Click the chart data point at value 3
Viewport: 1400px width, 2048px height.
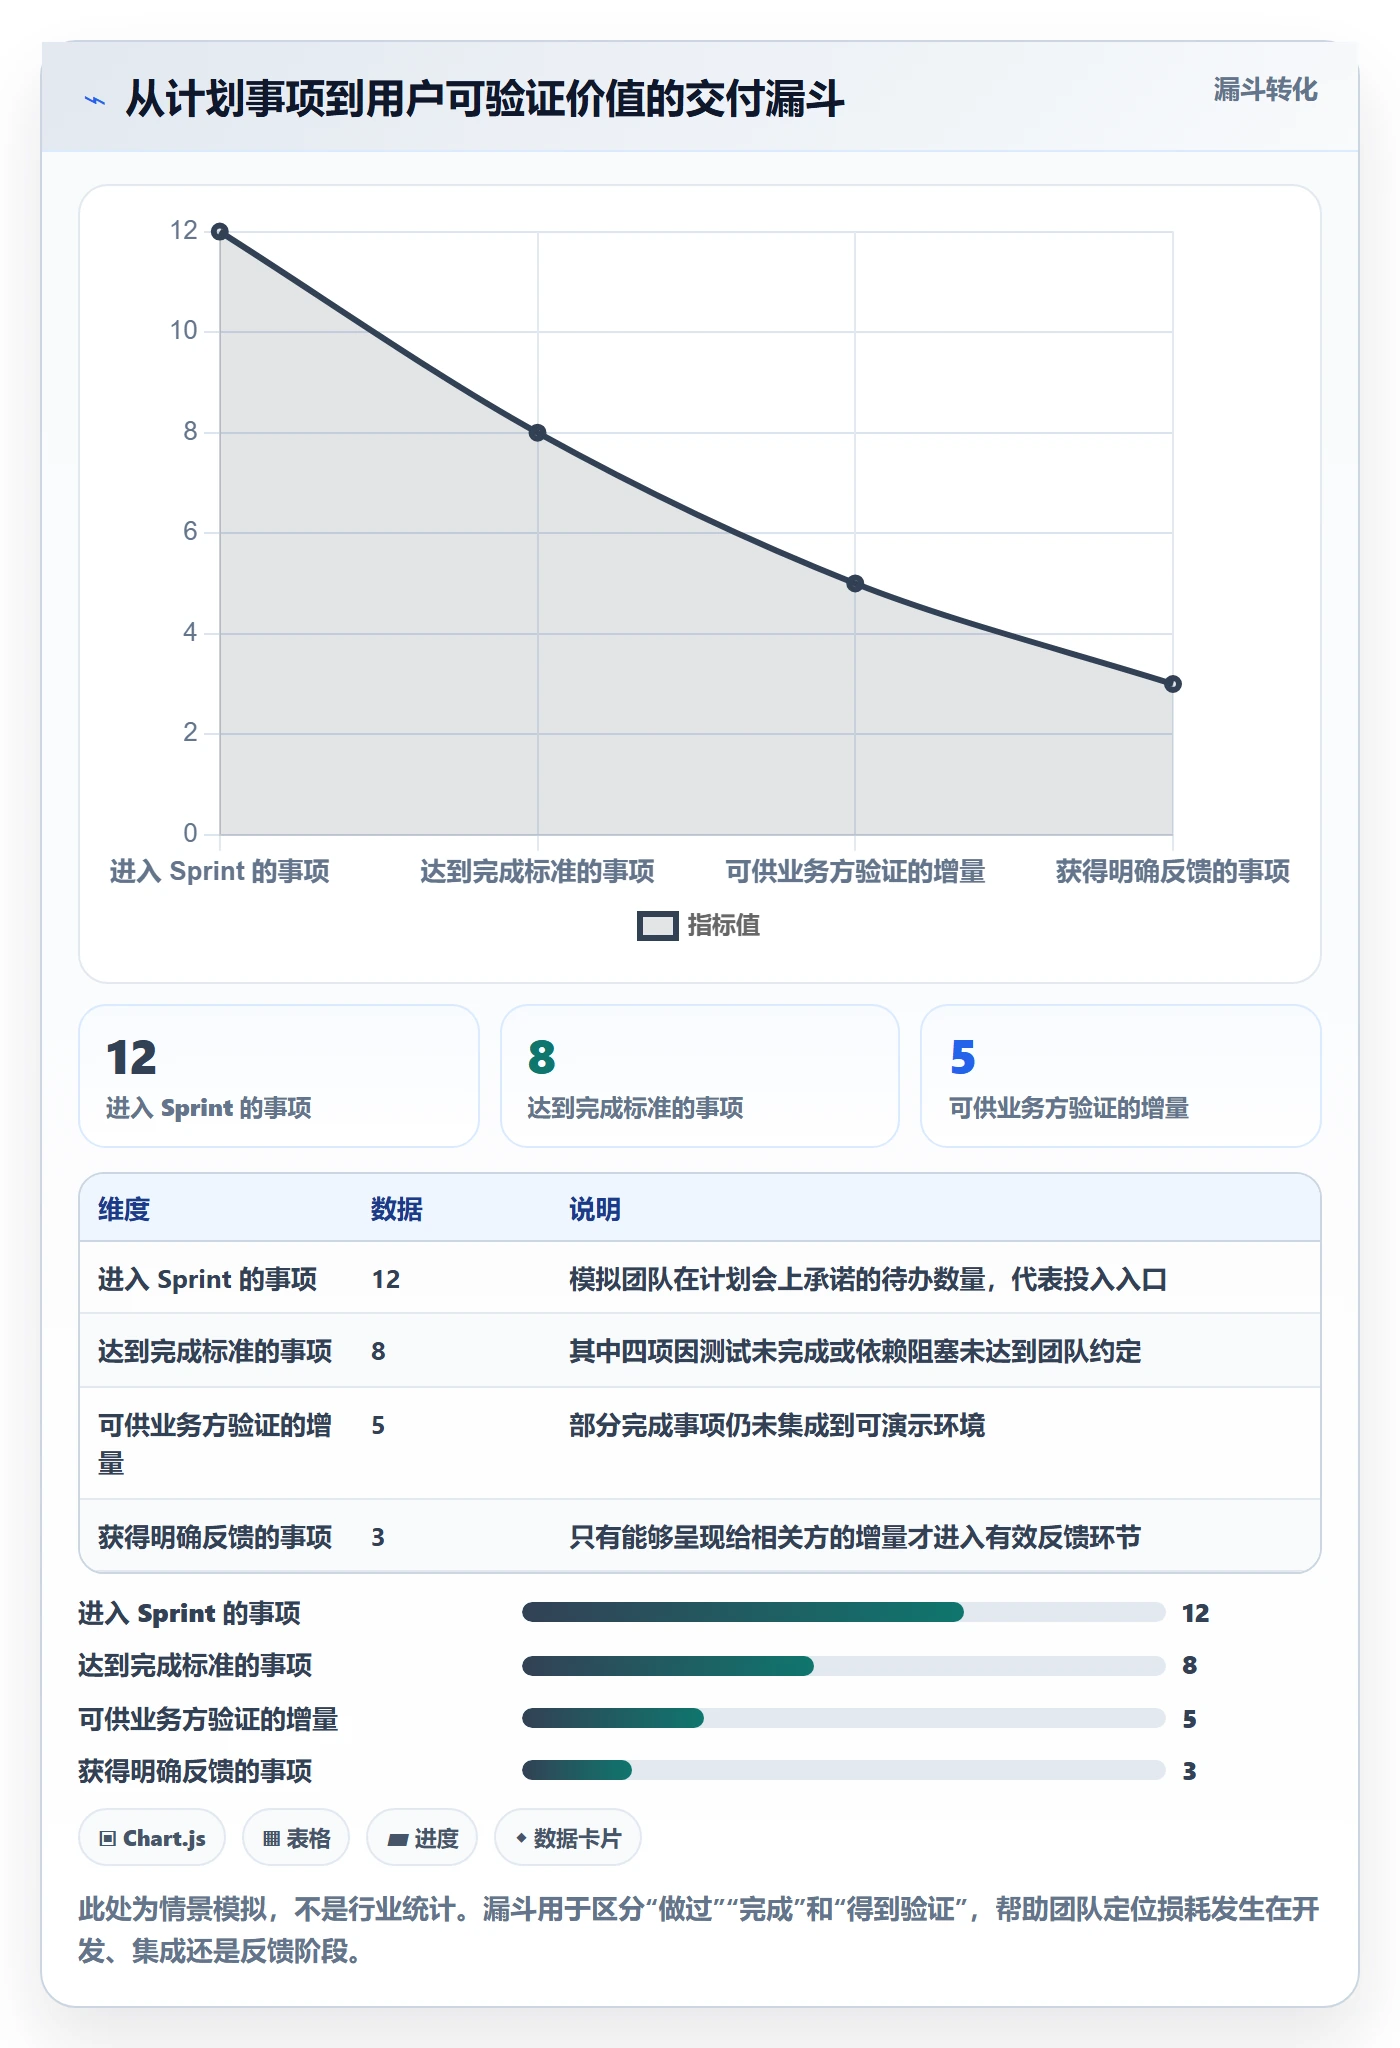(1173, 684)
